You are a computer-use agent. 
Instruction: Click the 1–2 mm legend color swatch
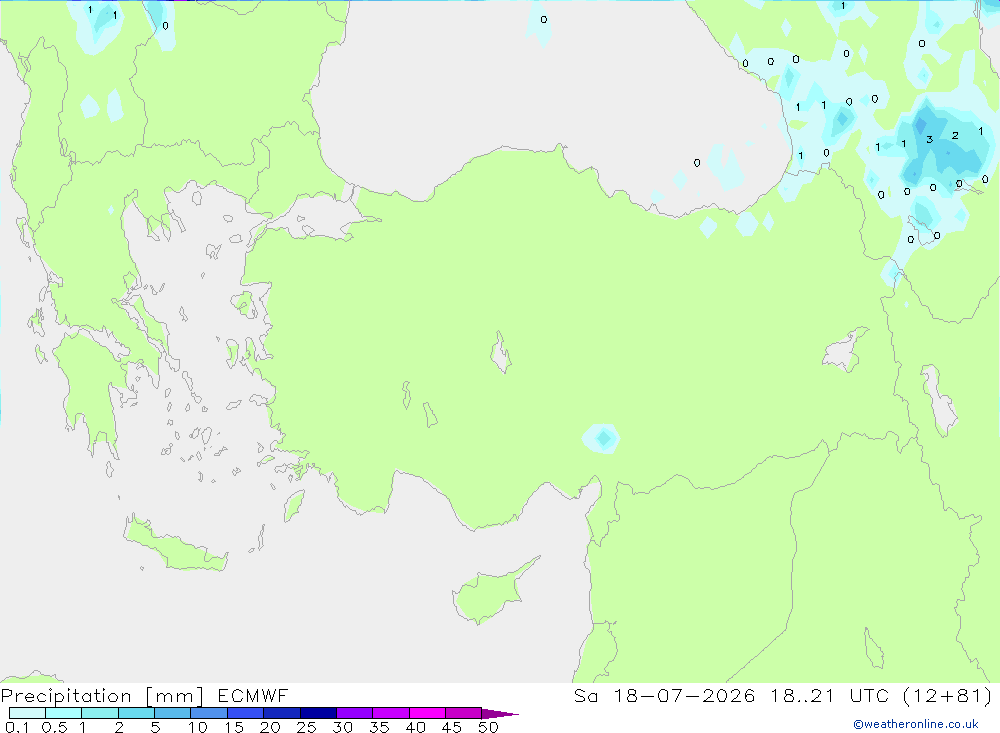tap(99, 713)
